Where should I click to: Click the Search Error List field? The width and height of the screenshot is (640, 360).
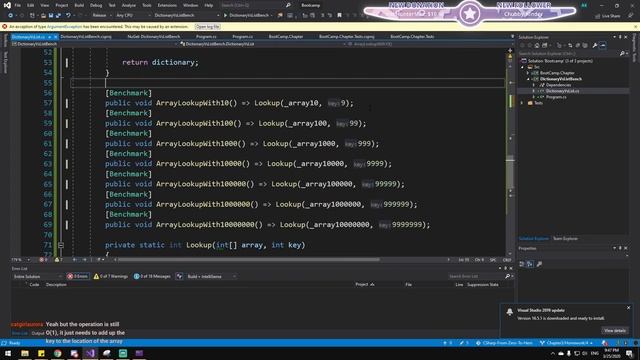[476, 276]
